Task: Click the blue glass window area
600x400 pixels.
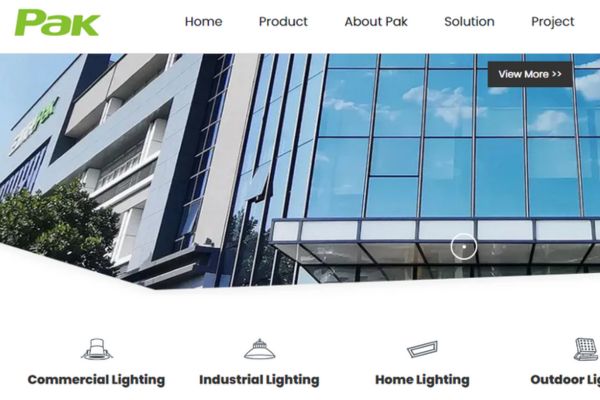Action: [452, 136]
